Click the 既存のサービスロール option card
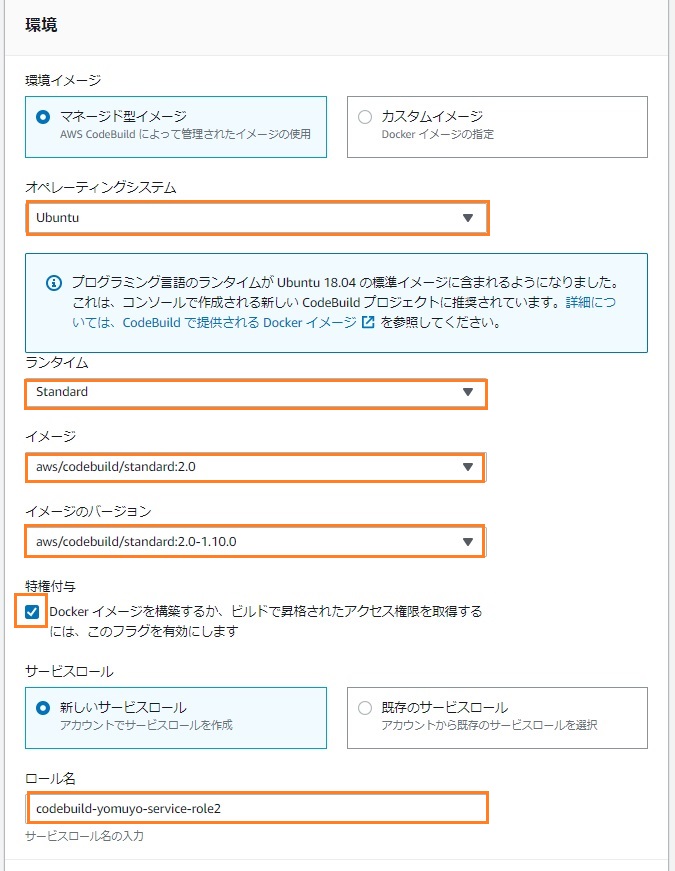This screenshot has height=871, width=675. click(x=497, y=718)
